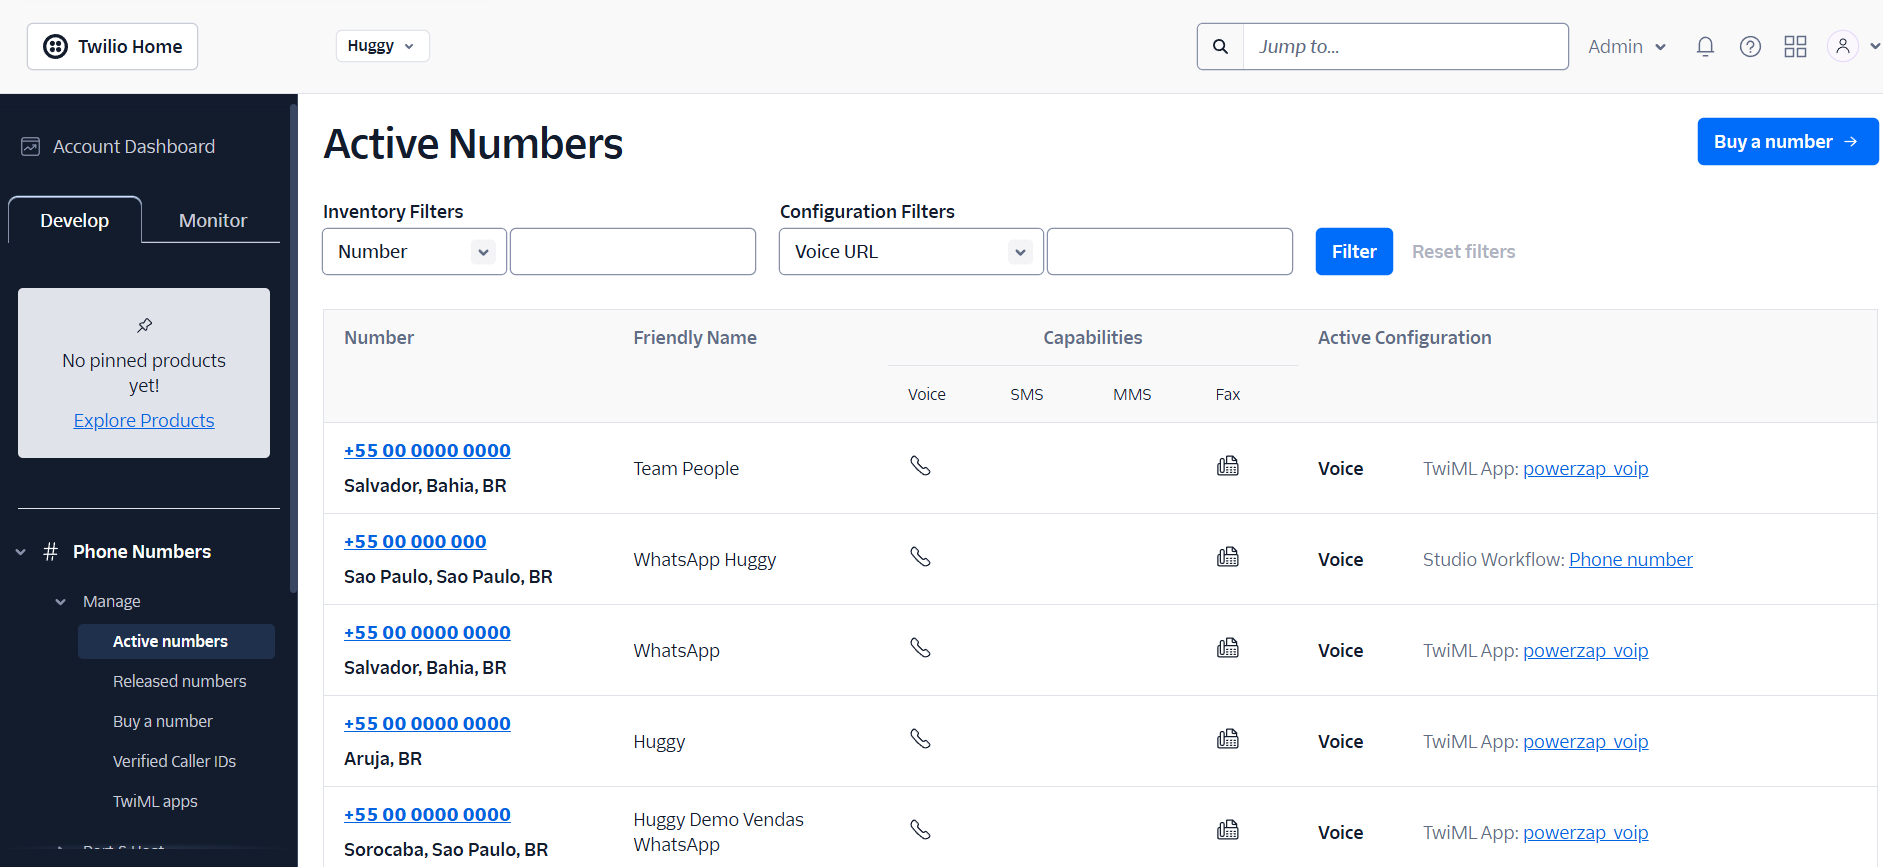Focus the Jump to search field
The height and width of the screenshot is (867, 1883).
(x=1405, y=47)
